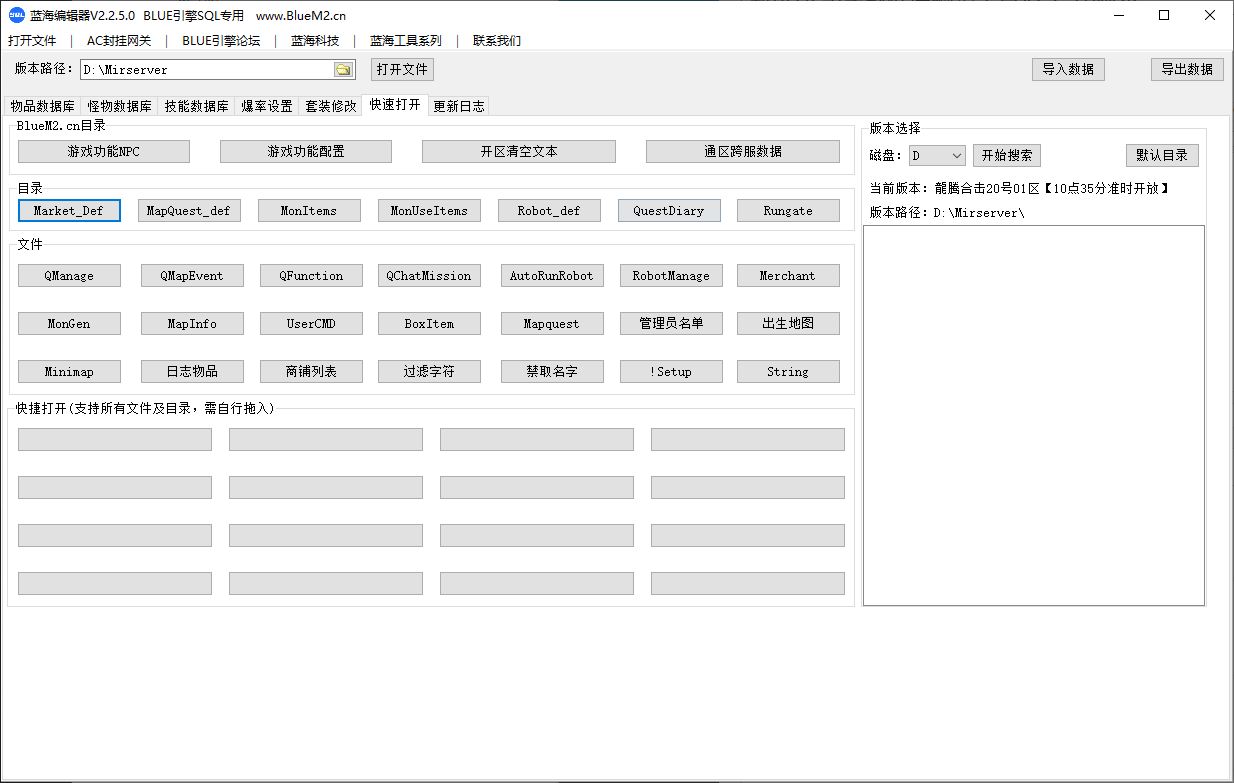Open the MonGen file
This screenshot has width=1234, height=783.
(69, 323)
